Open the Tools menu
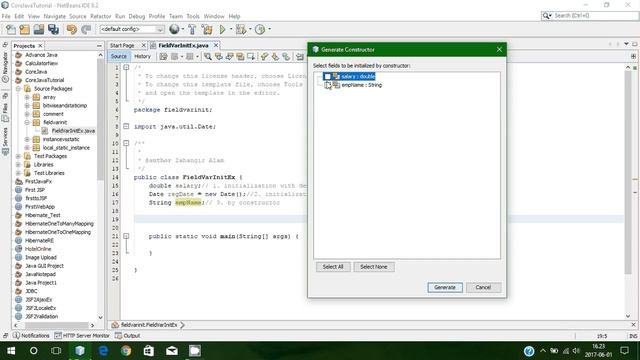The height and width of the screenshot is (360, 640). point(193,16)
